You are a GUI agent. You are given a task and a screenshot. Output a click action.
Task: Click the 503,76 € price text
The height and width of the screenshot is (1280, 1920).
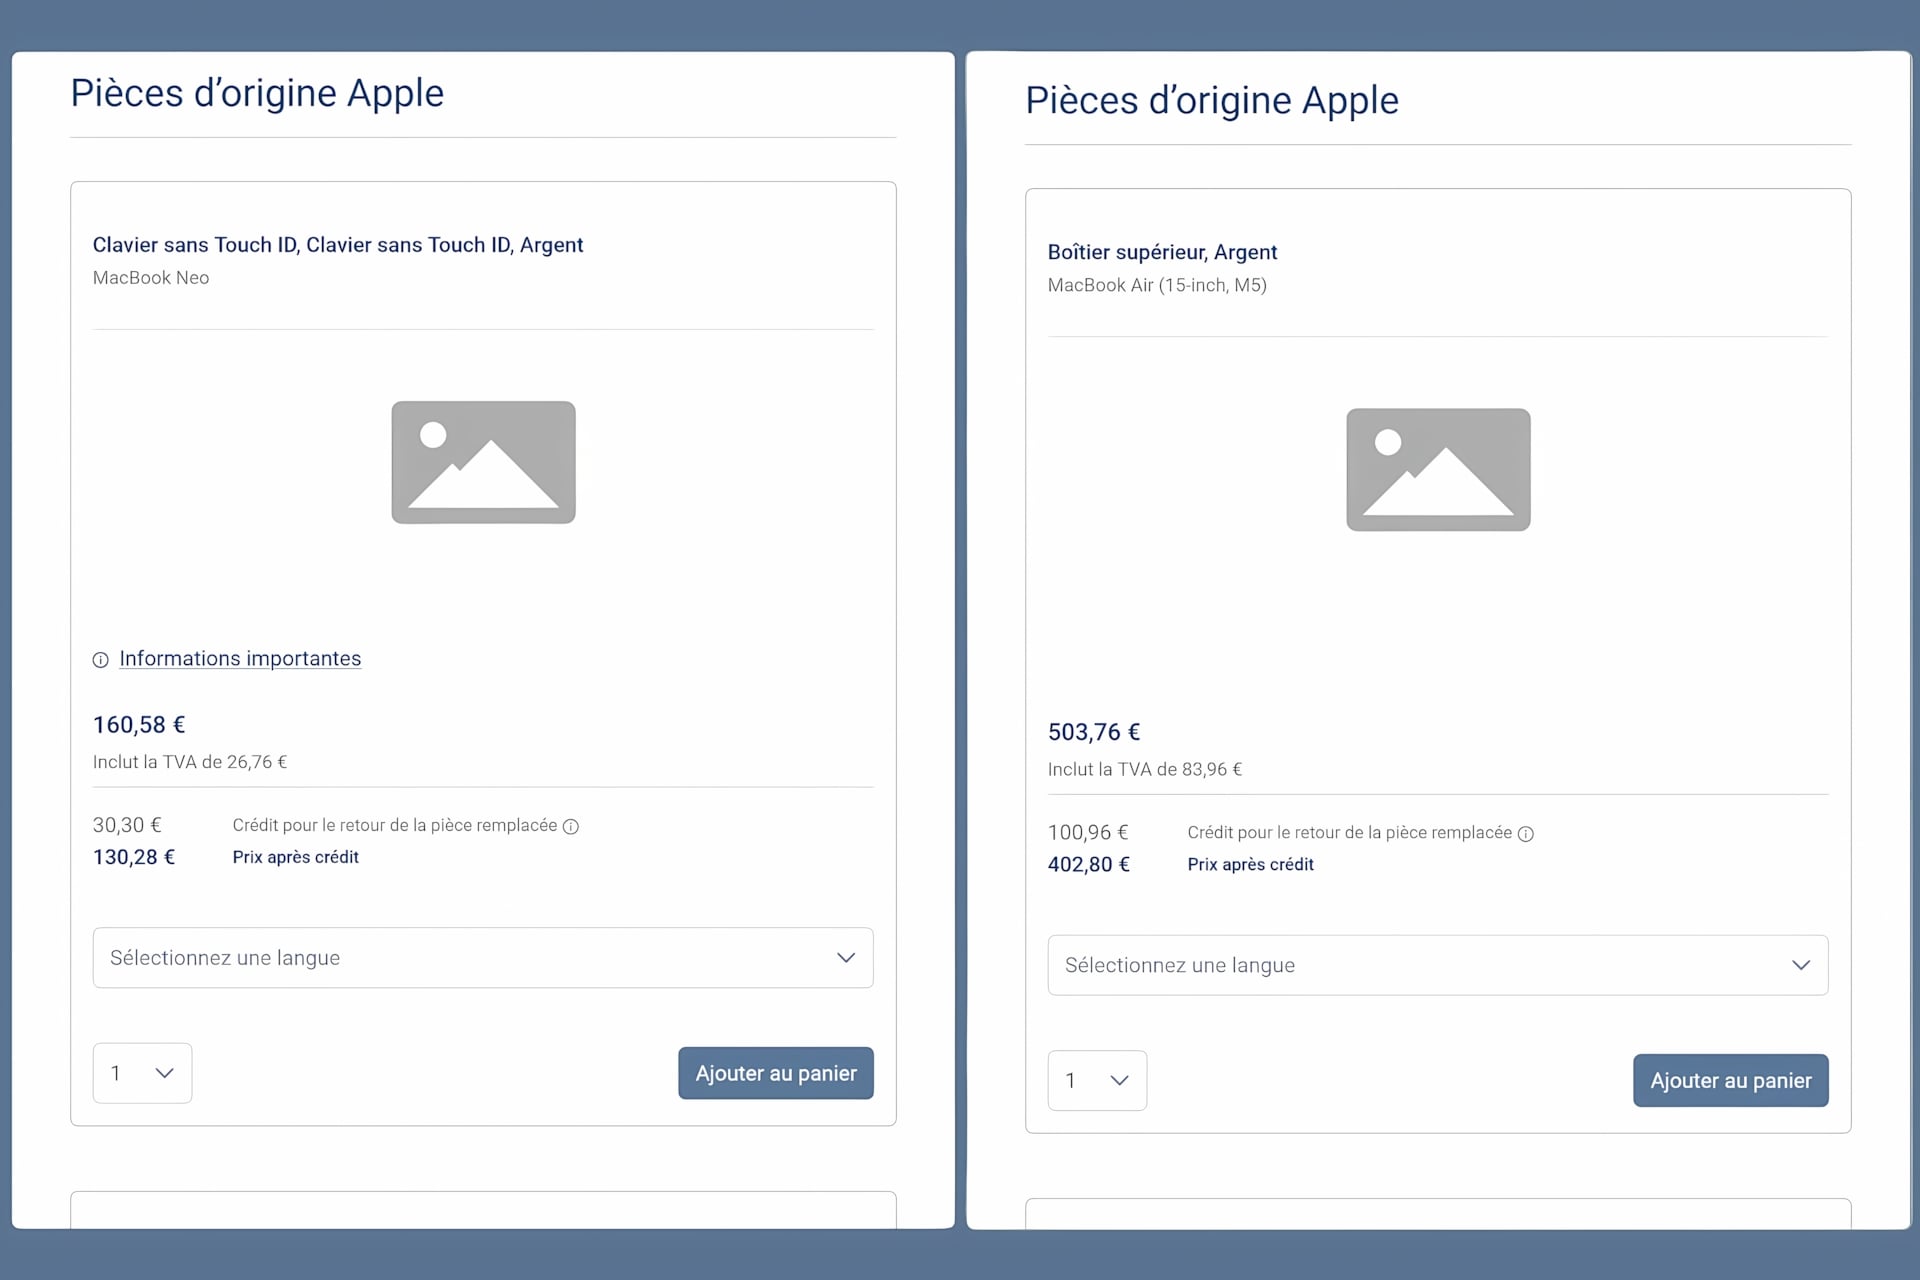point(1094,732)
